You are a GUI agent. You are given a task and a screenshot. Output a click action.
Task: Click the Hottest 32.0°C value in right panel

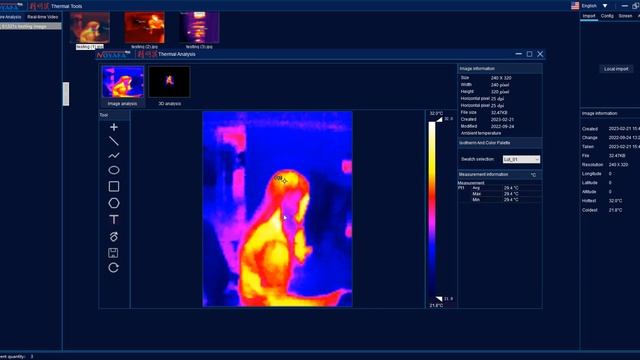(x=615, y=201)
